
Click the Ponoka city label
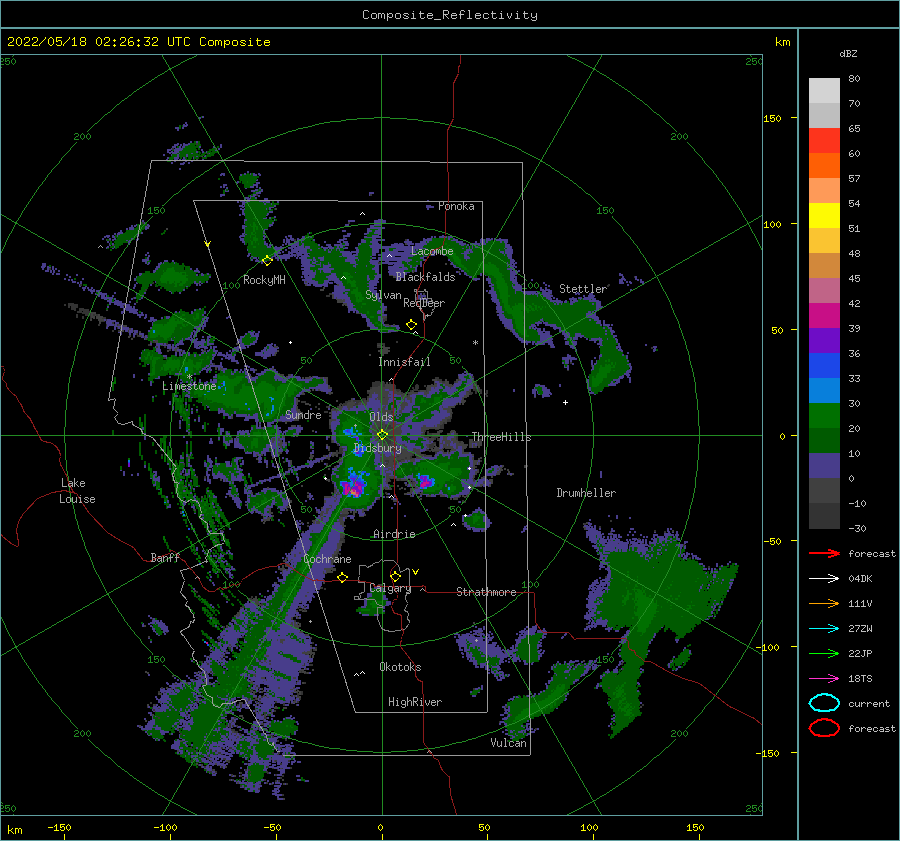click(456, 206)
